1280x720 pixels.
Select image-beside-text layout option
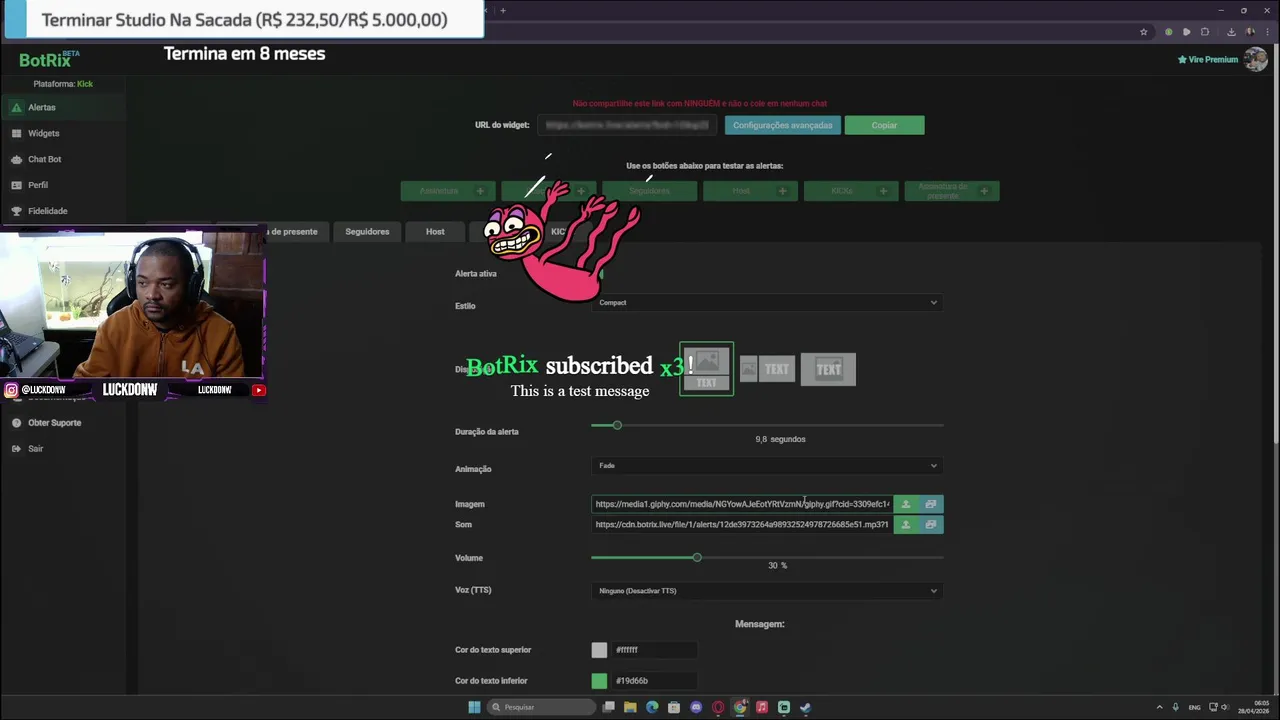pyautogui.click(x=767, y=369)
